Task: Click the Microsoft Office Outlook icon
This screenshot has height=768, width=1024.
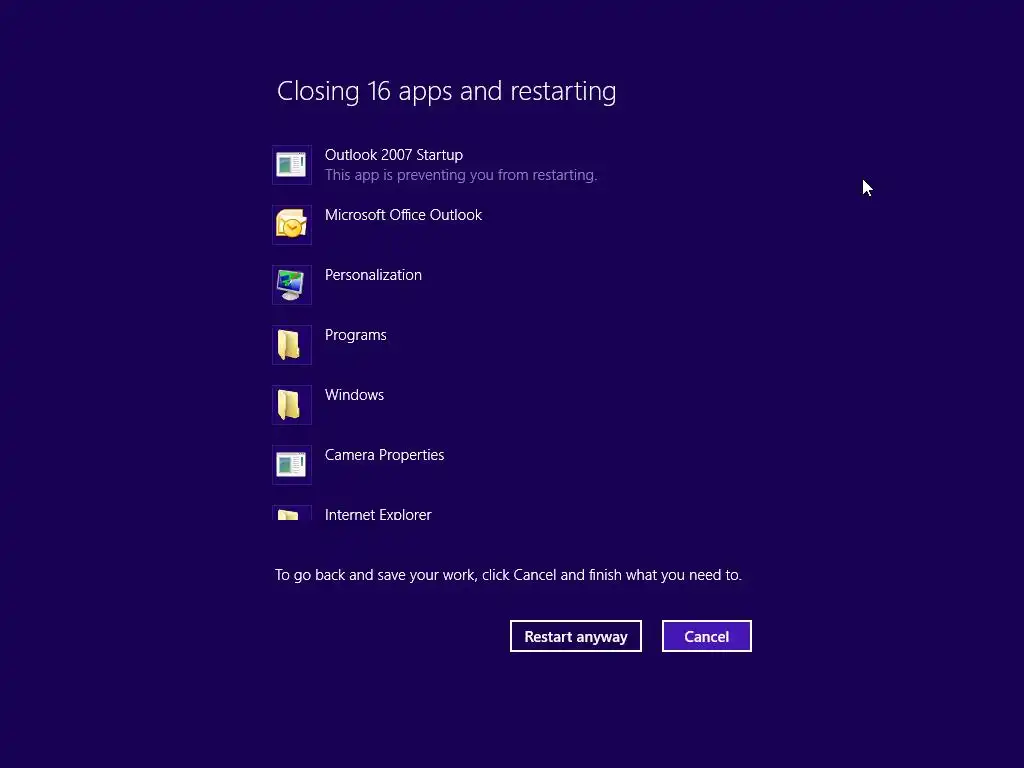Action: pos(292,225)
